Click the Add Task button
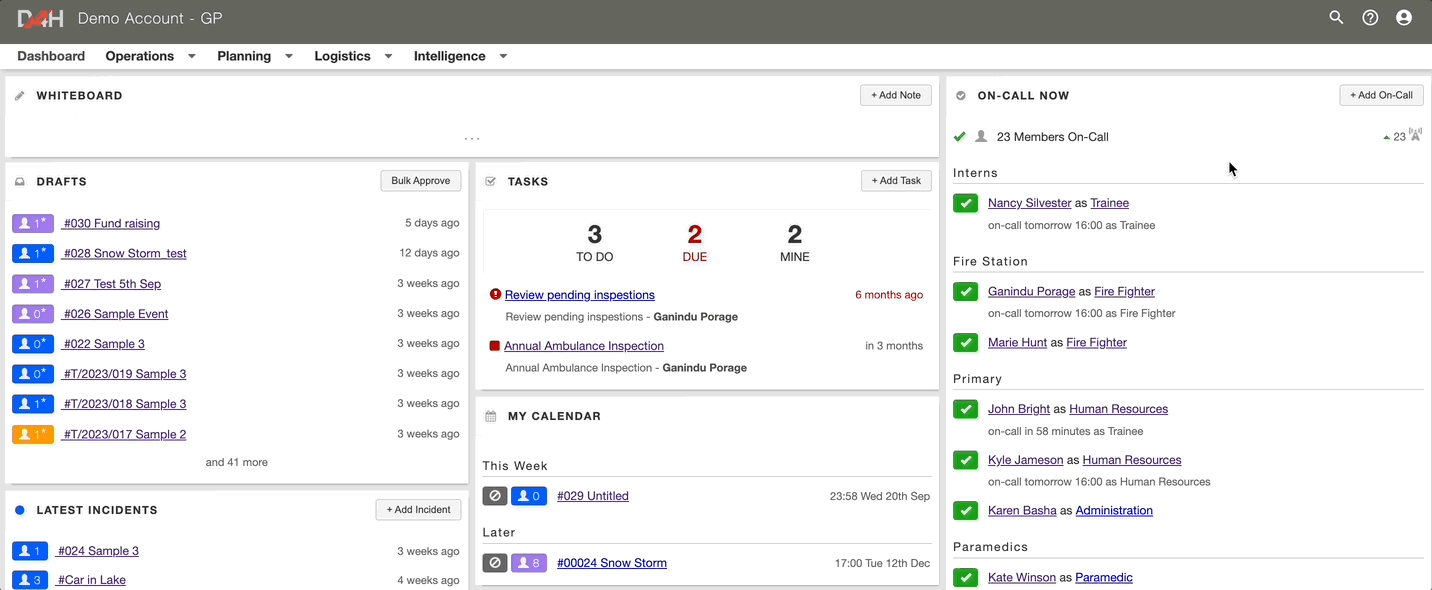Image resolution: width=1432 pixels, height=590 pixels. click(x=896, y=181)
